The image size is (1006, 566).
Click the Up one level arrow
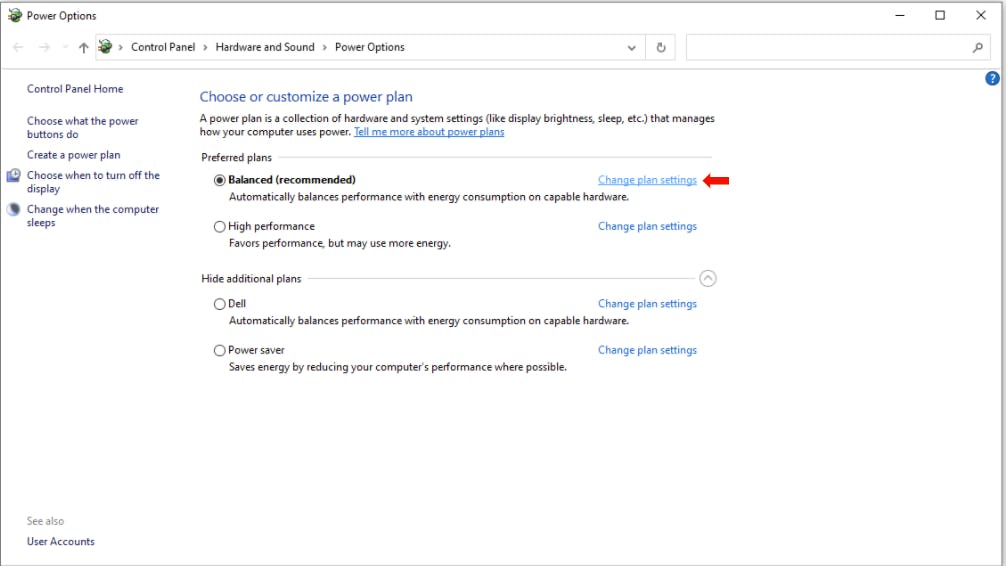(x=83, y=47)
